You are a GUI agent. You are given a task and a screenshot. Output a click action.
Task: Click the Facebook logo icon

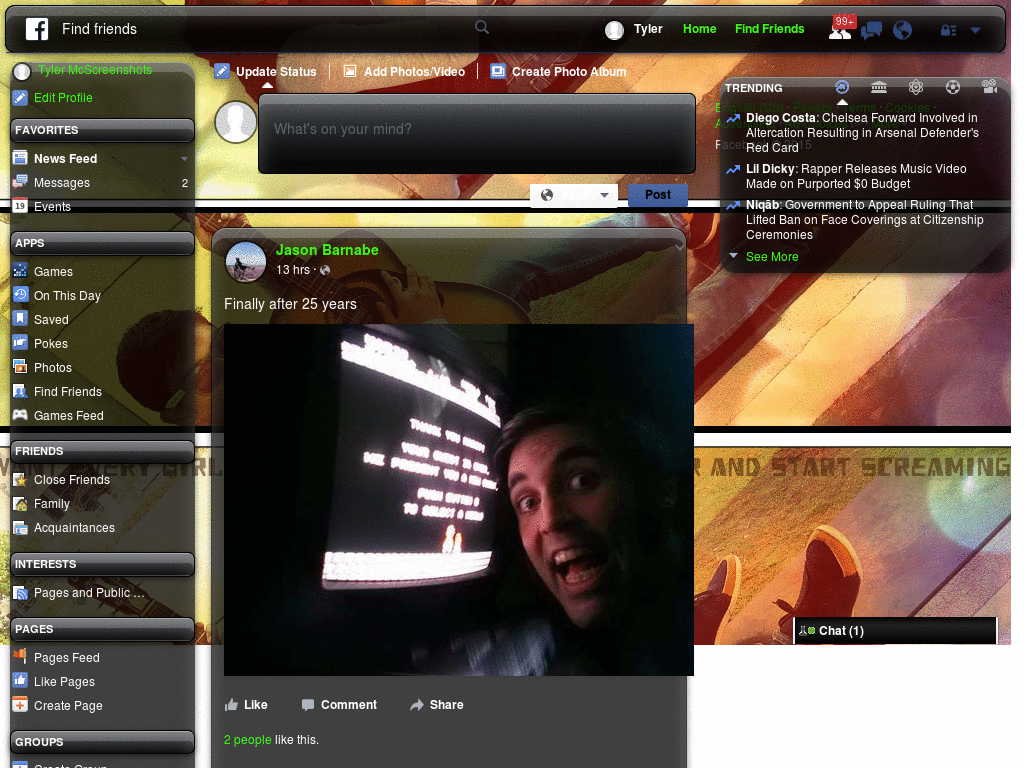[x=37, y=29]
